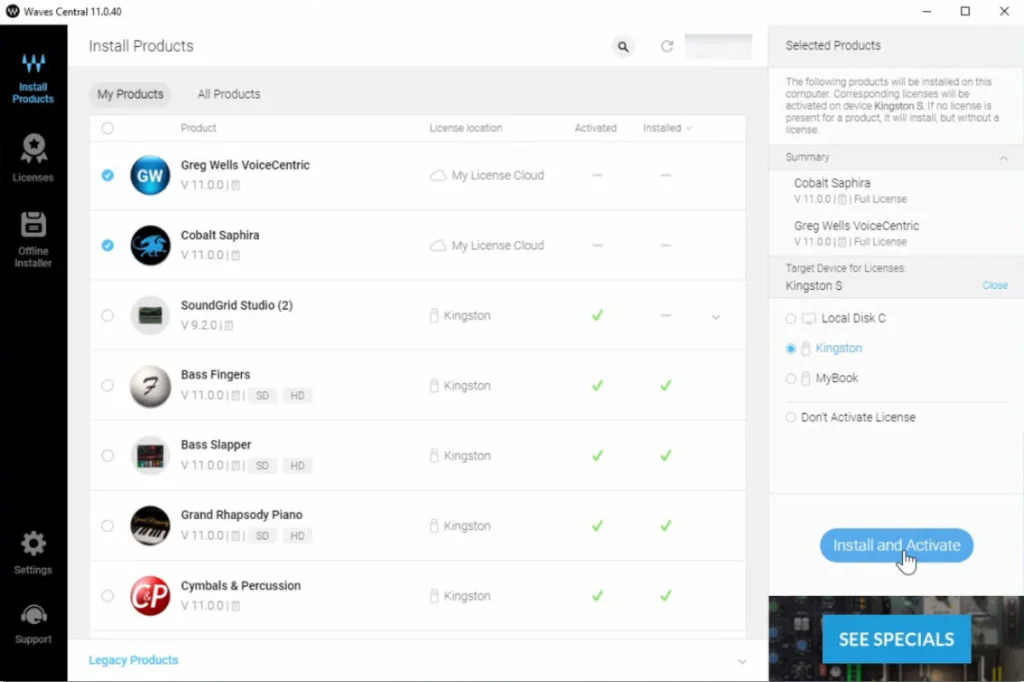Click the info icon beside Greg Wells version
Image resolution: width=1024 pixels, height=682 pixels.
point(236,186)
